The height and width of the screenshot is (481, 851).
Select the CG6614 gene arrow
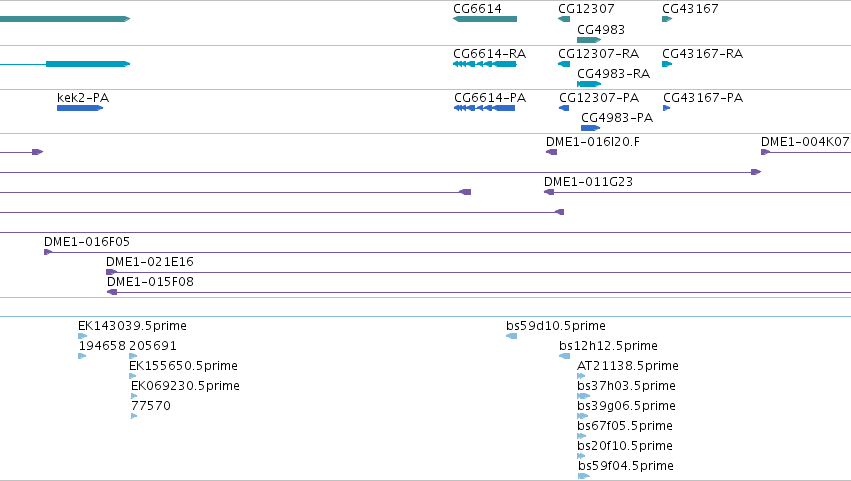[x=485, y=19]
